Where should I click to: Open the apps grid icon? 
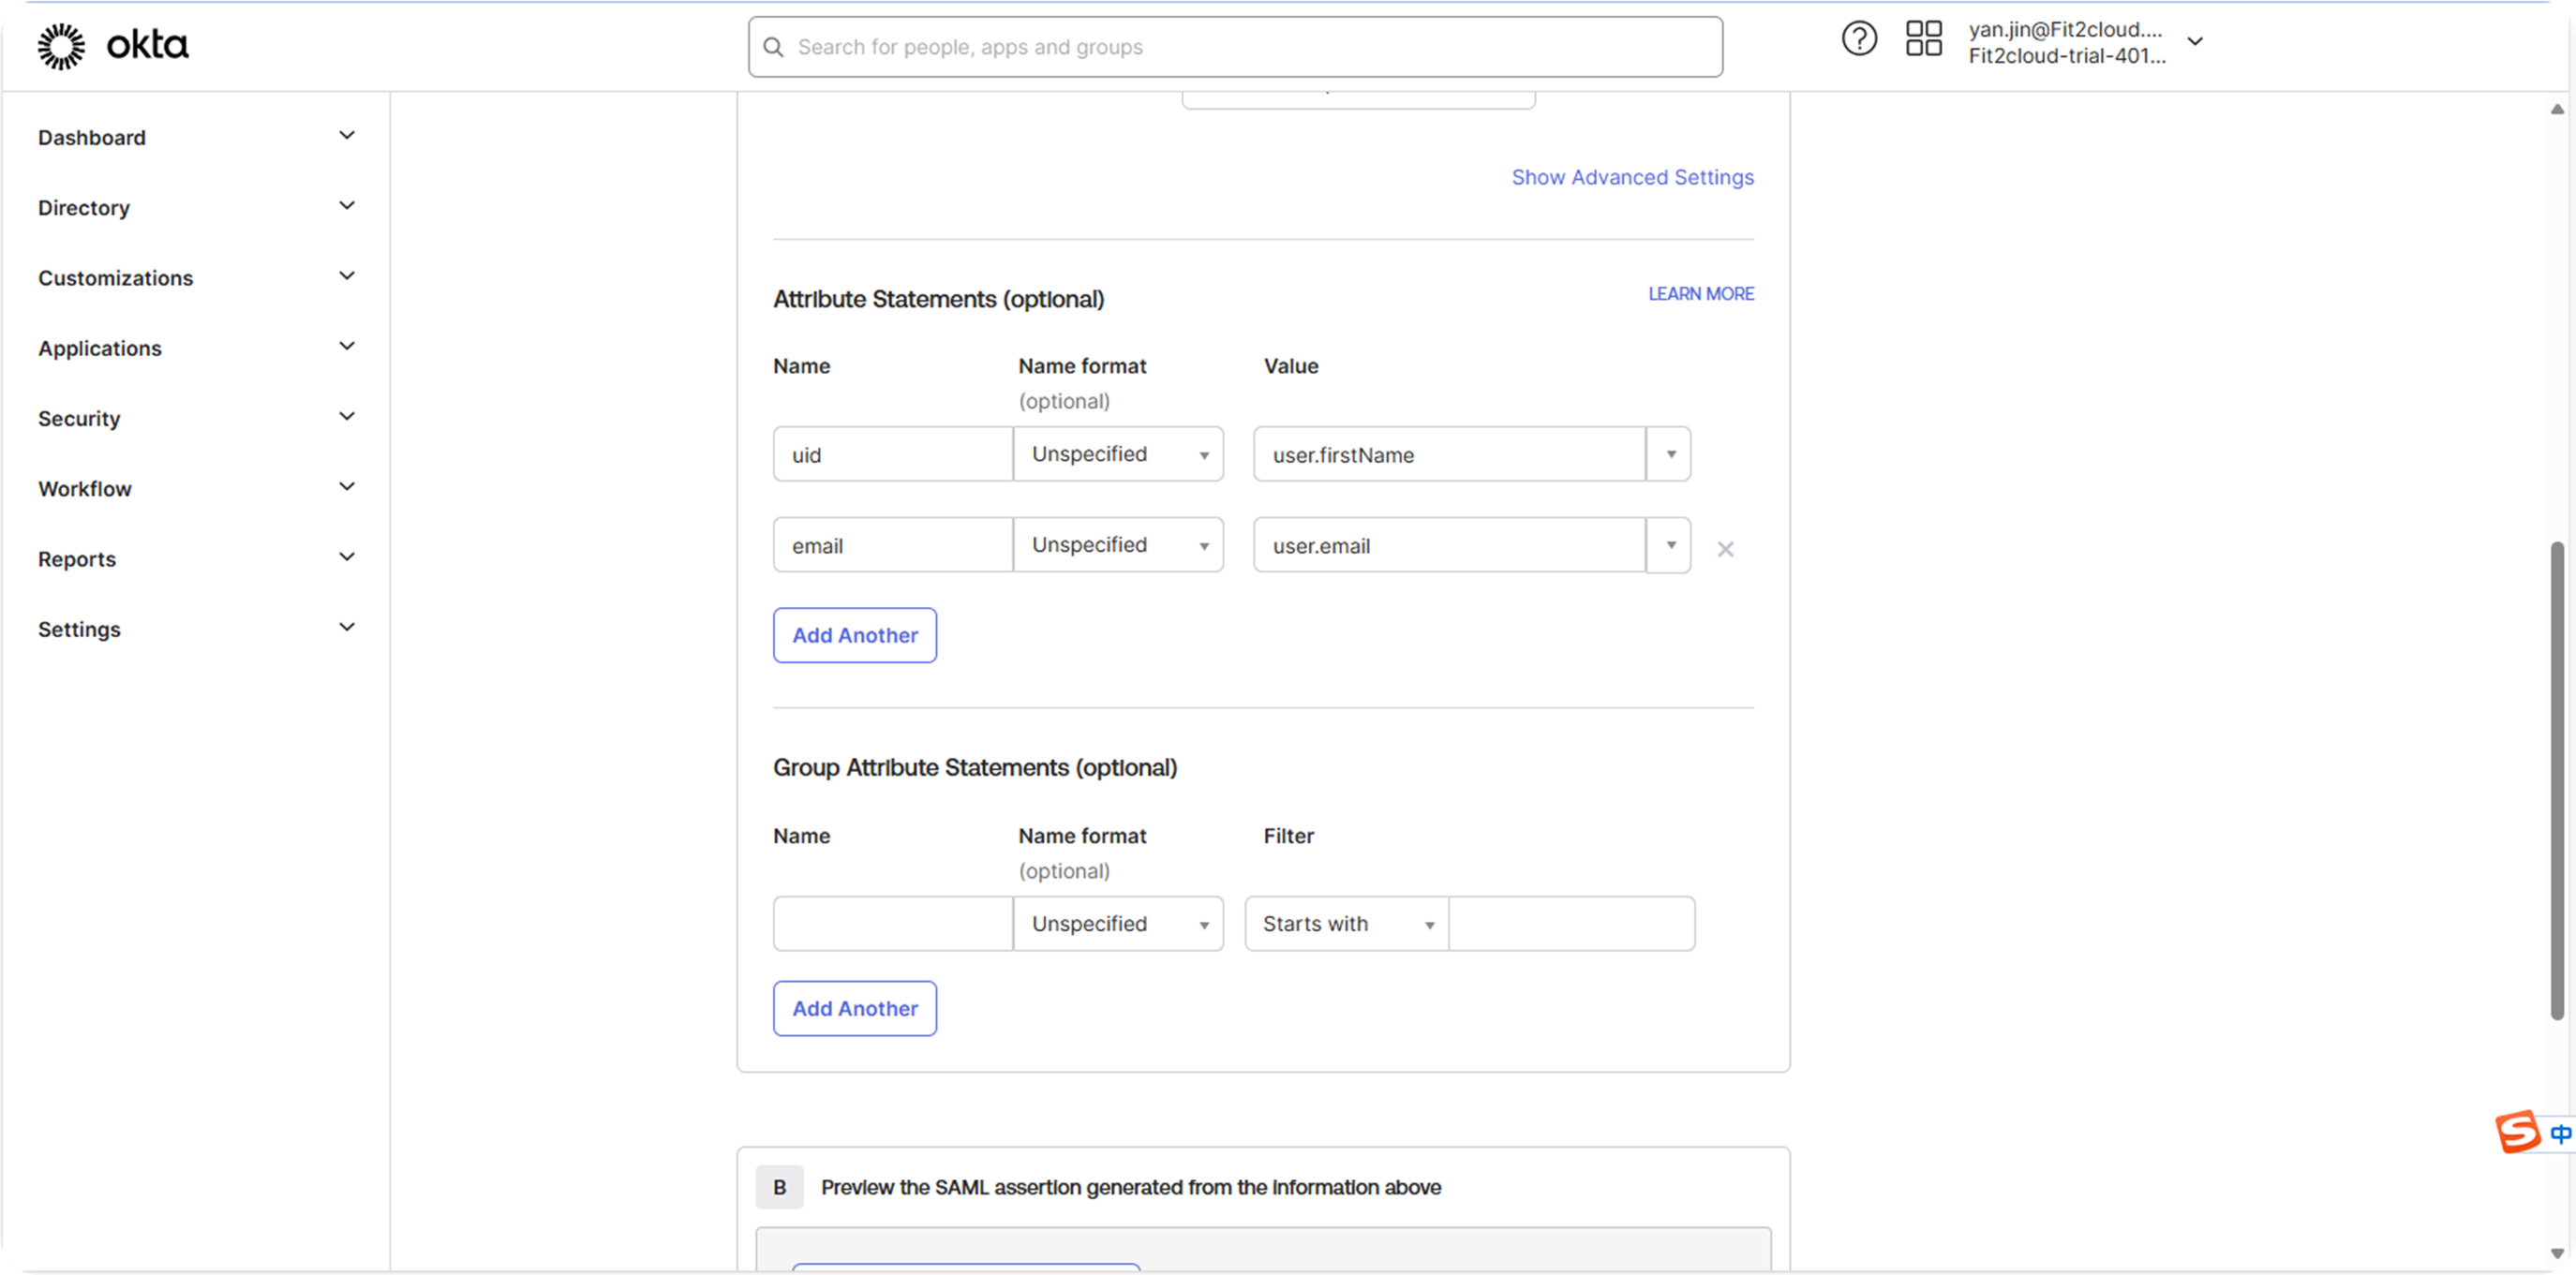pos(1923,39)
